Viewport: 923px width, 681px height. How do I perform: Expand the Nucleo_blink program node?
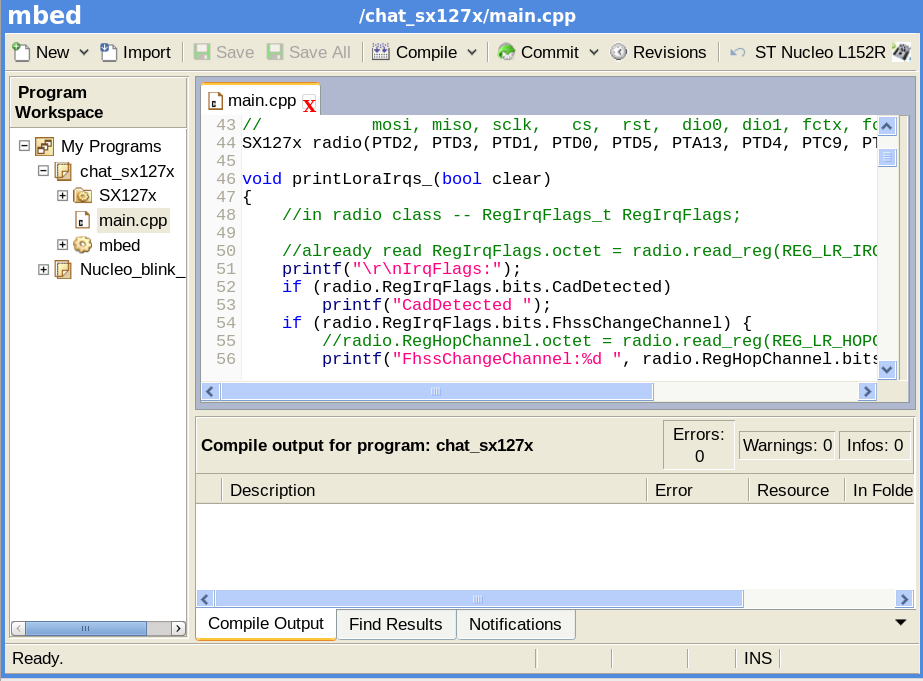(43, 269)
